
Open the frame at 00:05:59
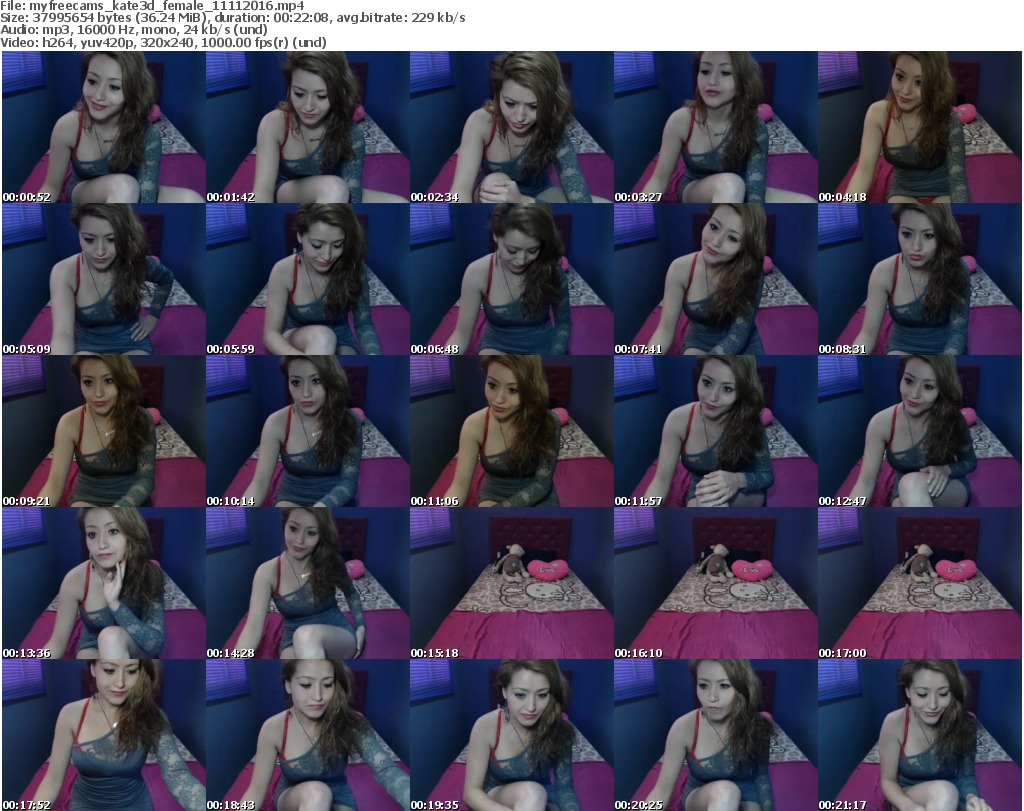308,279
